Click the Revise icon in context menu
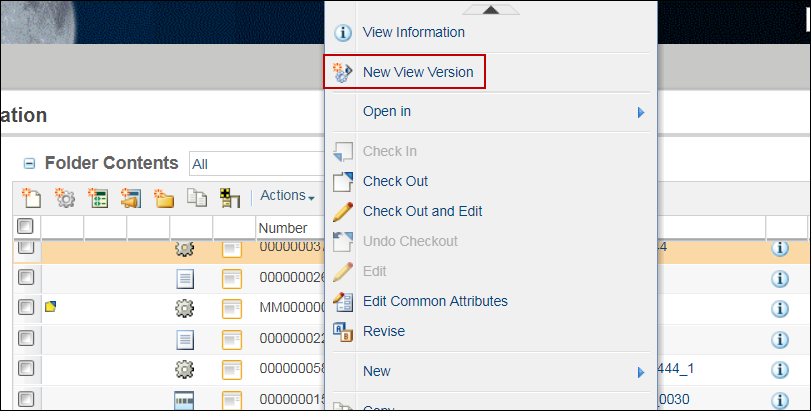Viewport: 811px width, 411px height. coord(343,331)
